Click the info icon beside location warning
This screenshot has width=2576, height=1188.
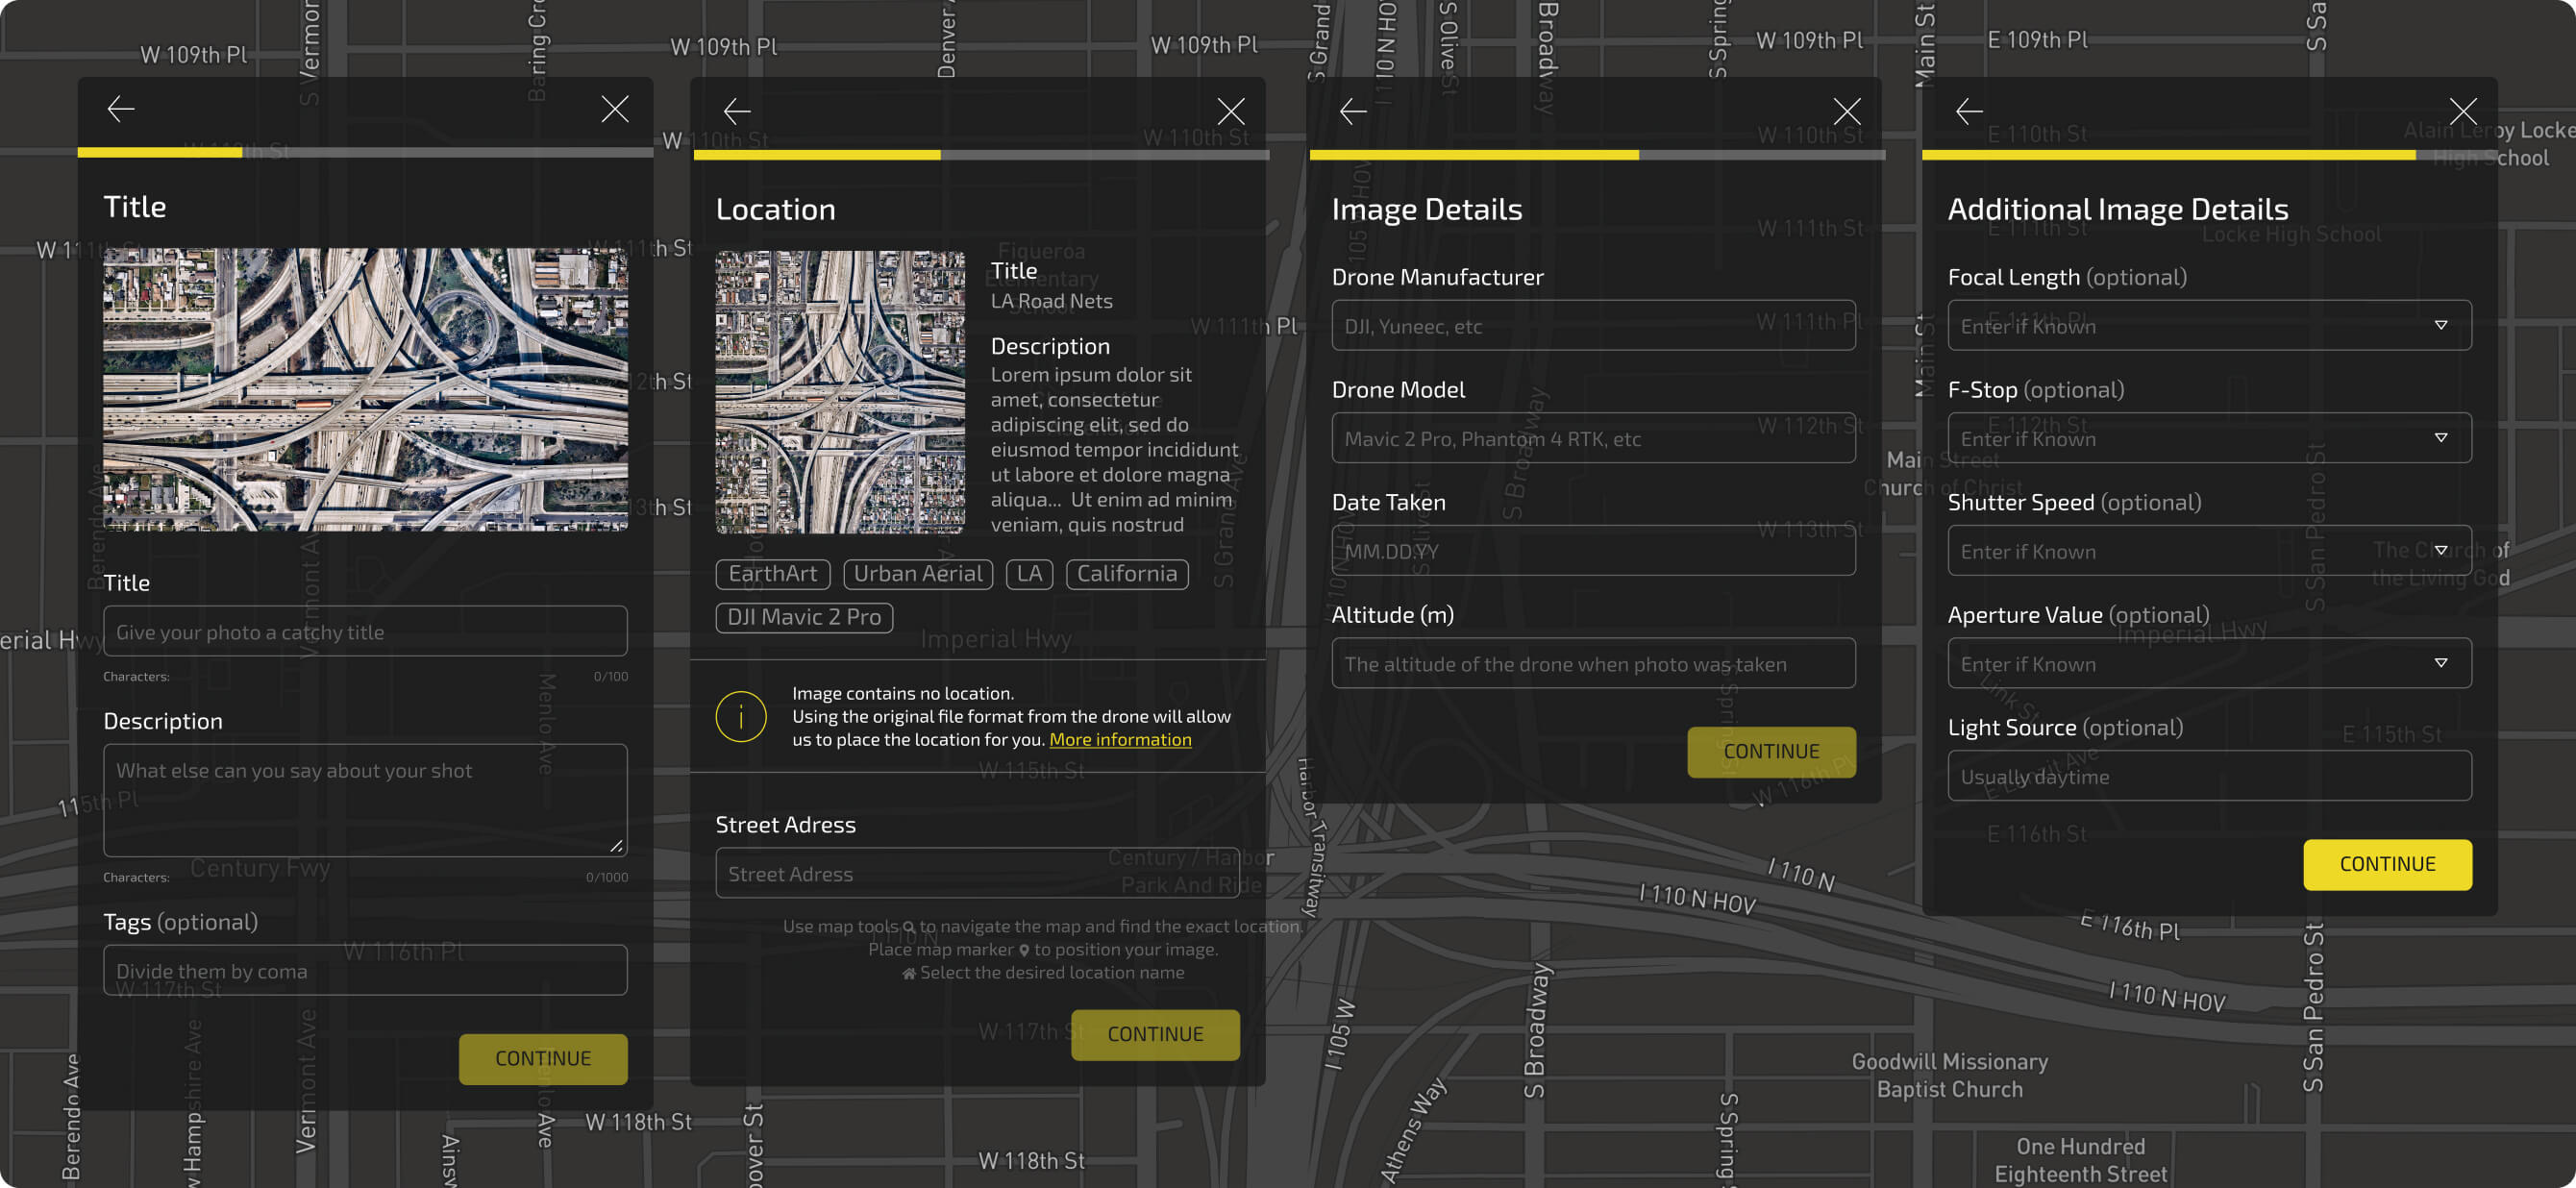tap(741, 716)
